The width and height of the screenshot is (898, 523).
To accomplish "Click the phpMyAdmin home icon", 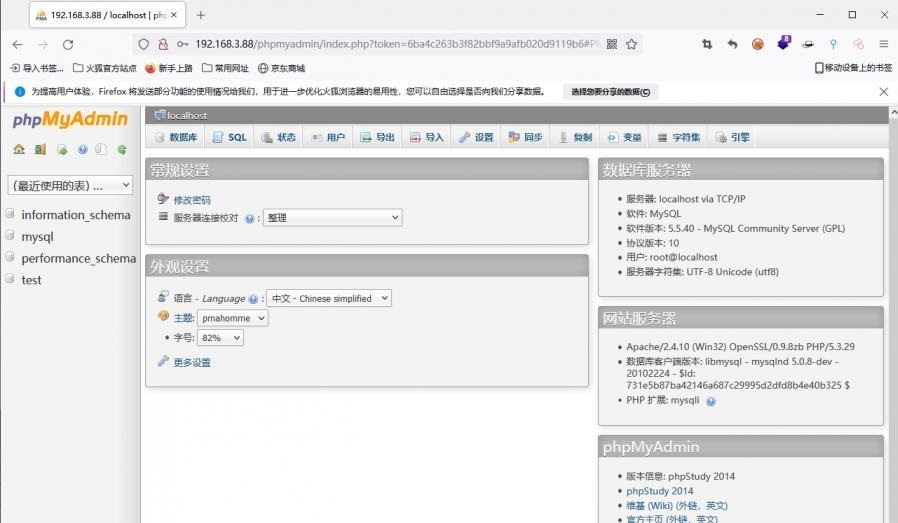I will tap(19, 150).
